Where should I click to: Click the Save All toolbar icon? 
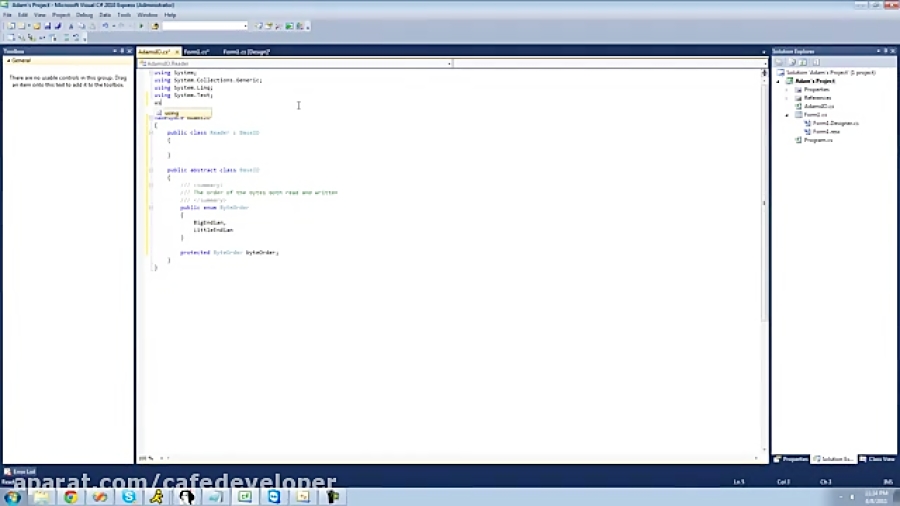click(x=58, y=26)
